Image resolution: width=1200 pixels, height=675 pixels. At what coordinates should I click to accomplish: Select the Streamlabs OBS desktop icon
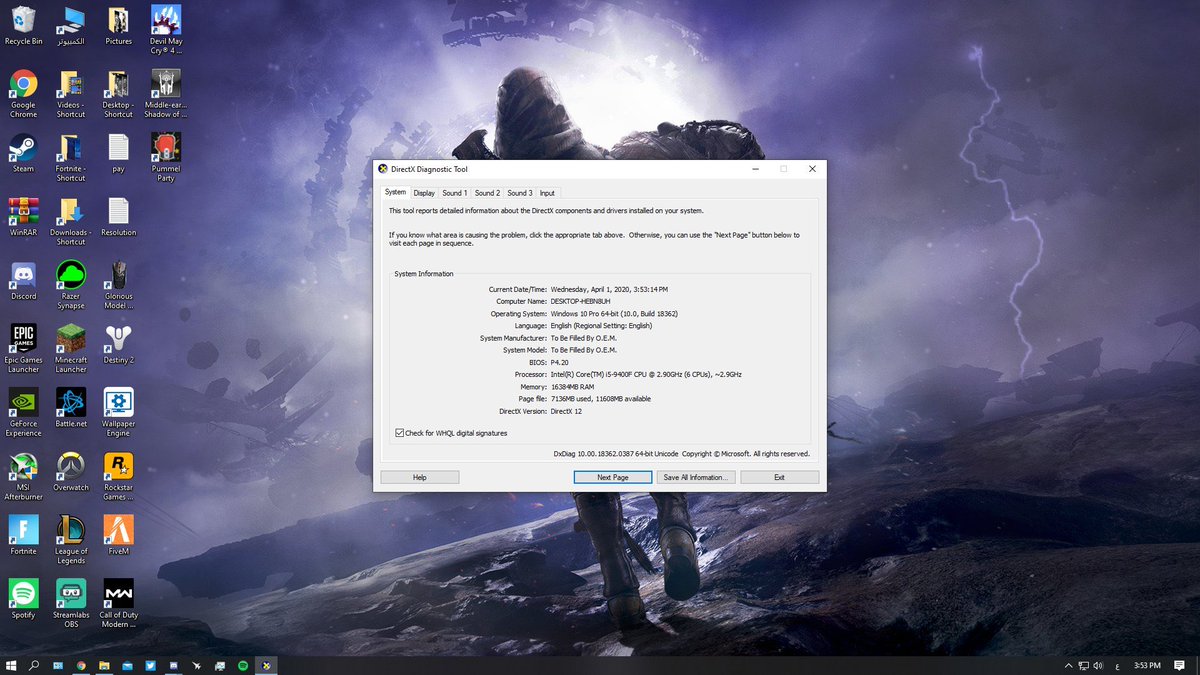click(x=71, y=603)
